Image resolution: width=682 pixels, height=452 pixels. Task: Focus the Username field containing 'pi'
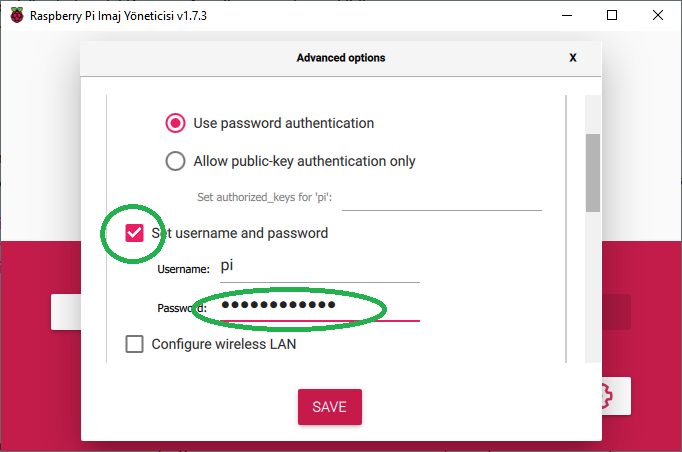tap(318, 268)
